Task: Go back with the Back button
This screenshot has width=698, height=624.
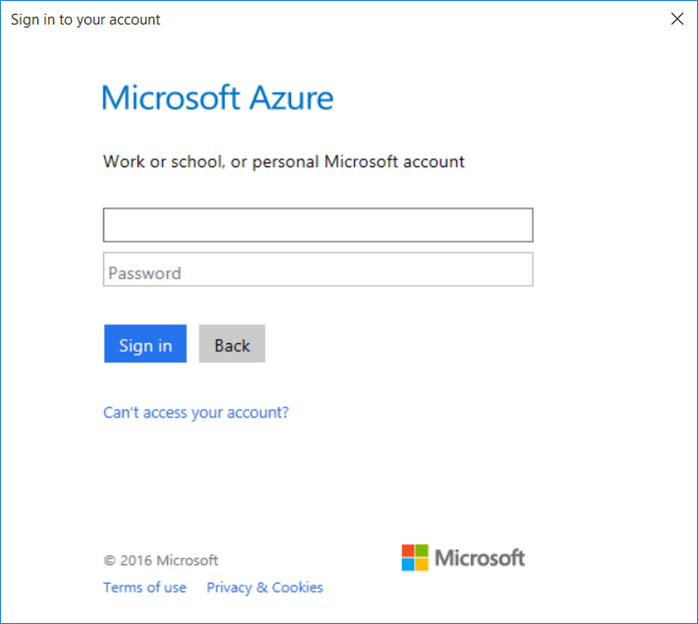Action: click(232, 344)
